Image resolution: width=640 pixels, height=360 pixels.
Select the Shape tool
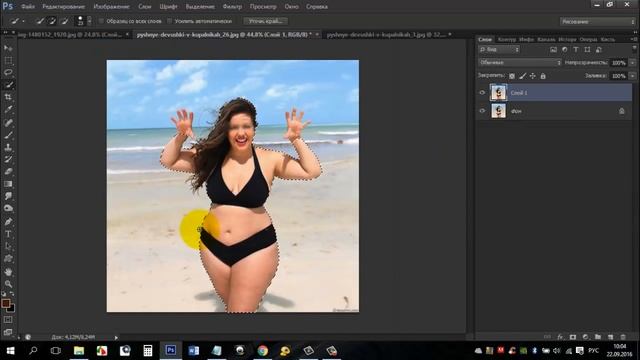click(8, 259)
